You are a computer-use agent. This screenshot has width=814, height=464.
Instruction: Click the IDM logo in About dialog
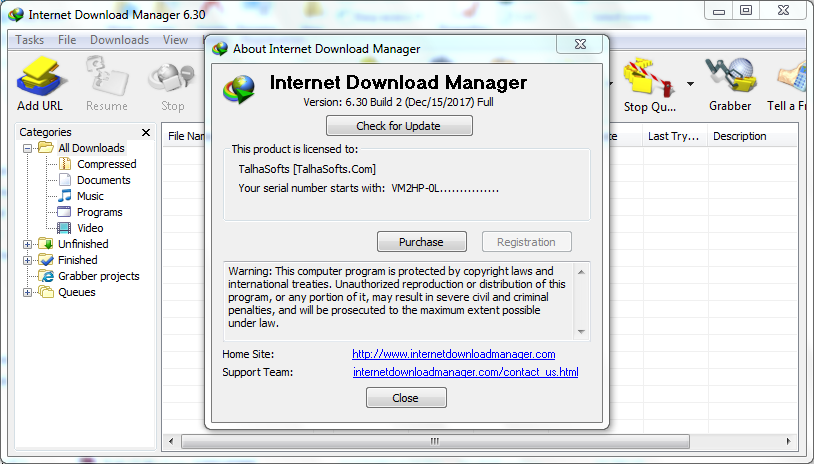[x=239, y=89]
